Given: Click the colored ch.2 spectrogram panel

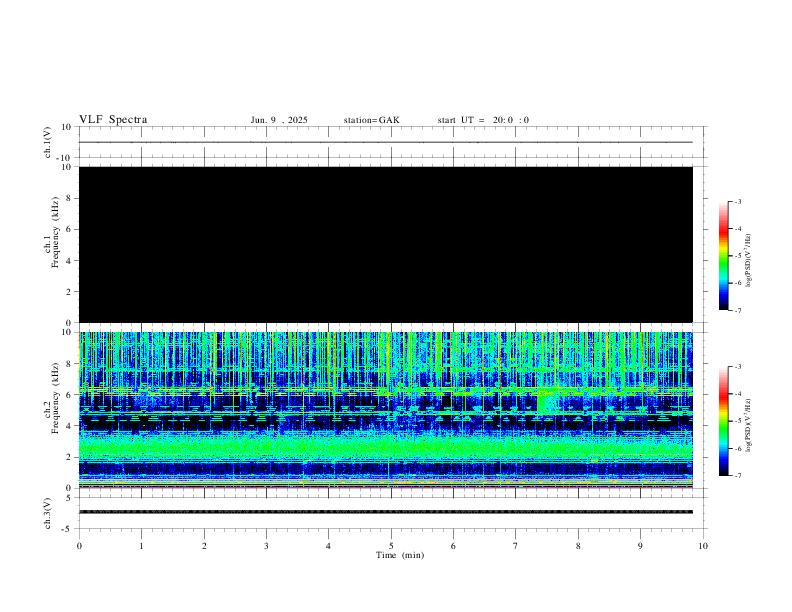Looking at the screenshot, I should coord(386,410).
